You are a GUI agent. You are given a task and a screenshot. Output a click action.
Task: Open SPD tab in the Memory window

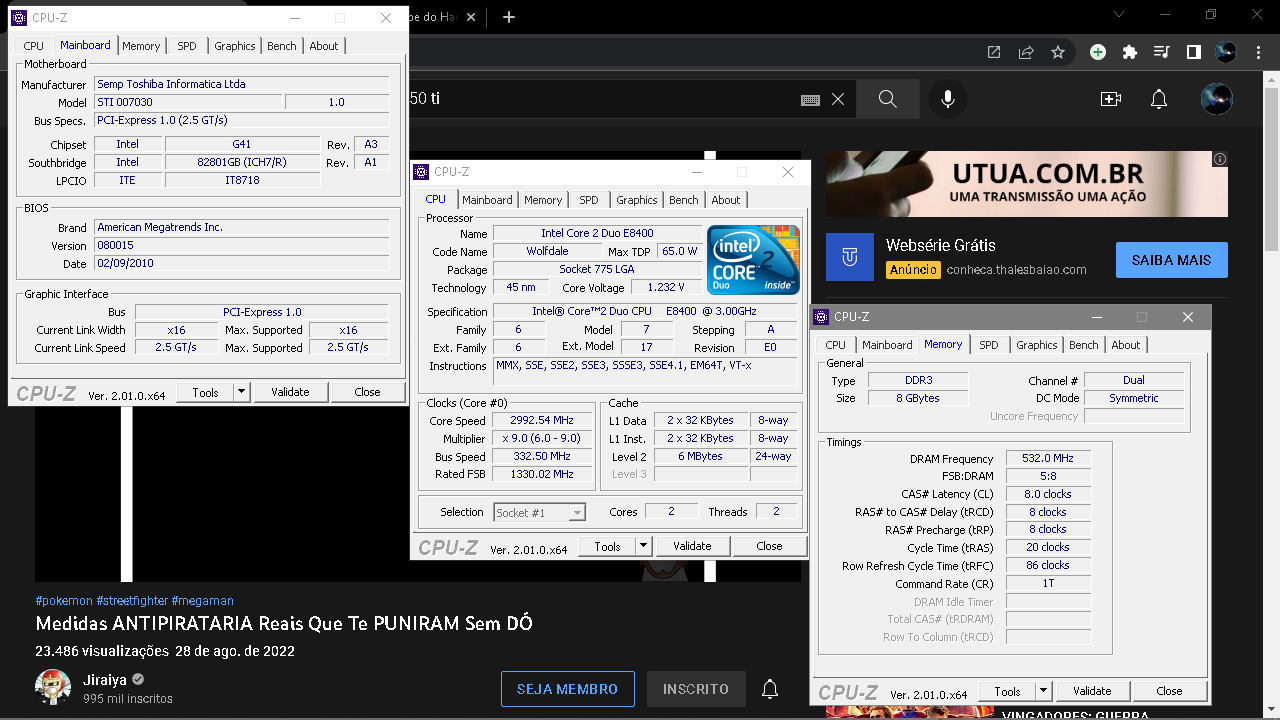tap(989, 345)
